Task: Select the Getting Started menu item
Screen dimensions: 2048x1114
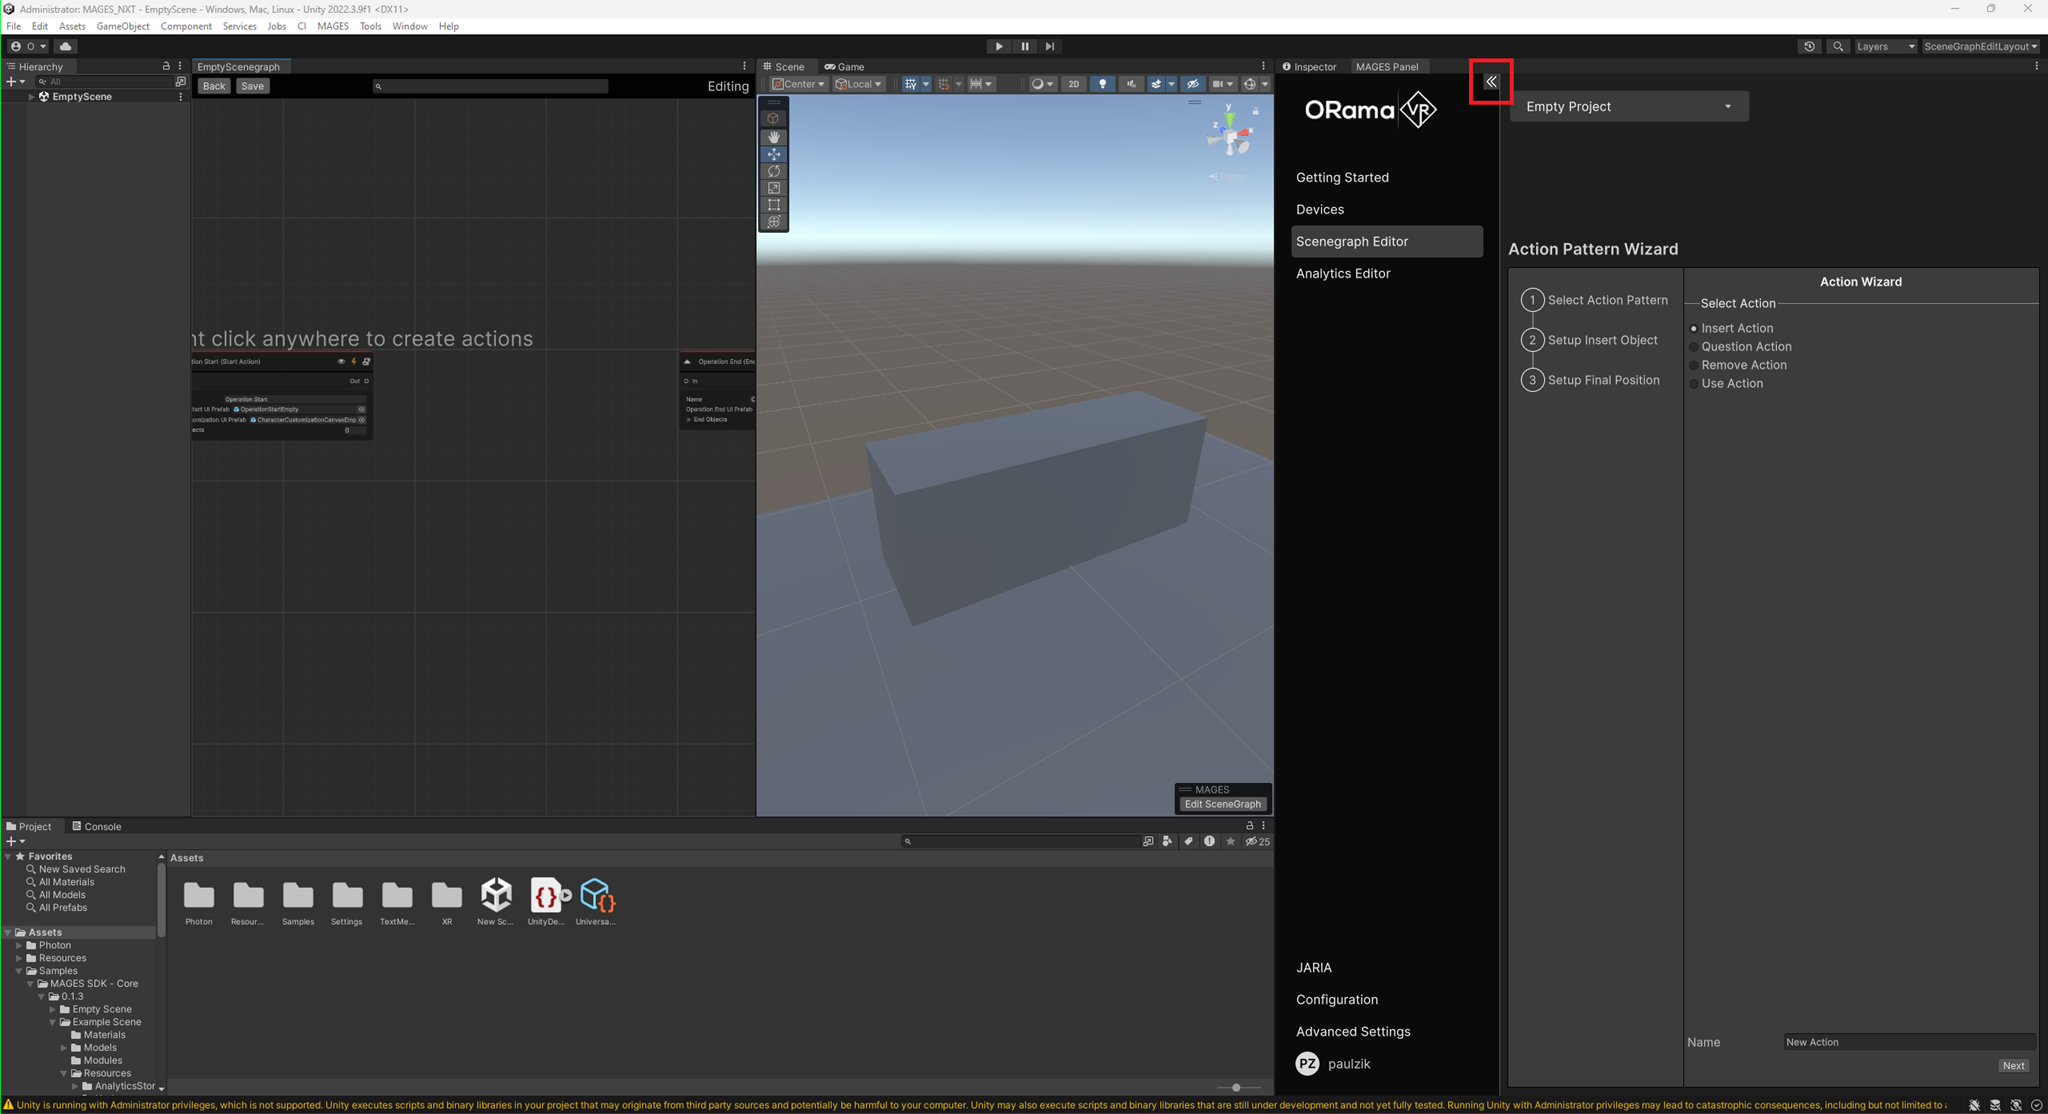Action: [x=1343, y=177]
